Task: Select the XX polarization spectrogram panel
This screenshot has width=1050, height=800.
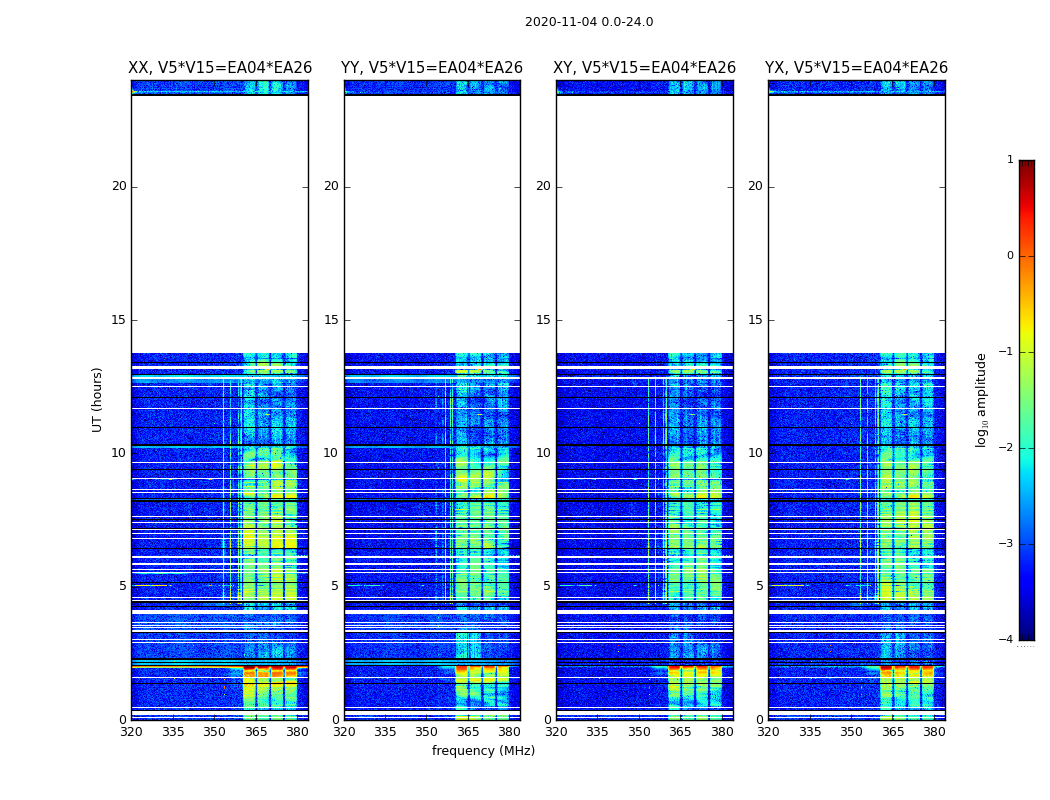Action: (x=220, y=400)
